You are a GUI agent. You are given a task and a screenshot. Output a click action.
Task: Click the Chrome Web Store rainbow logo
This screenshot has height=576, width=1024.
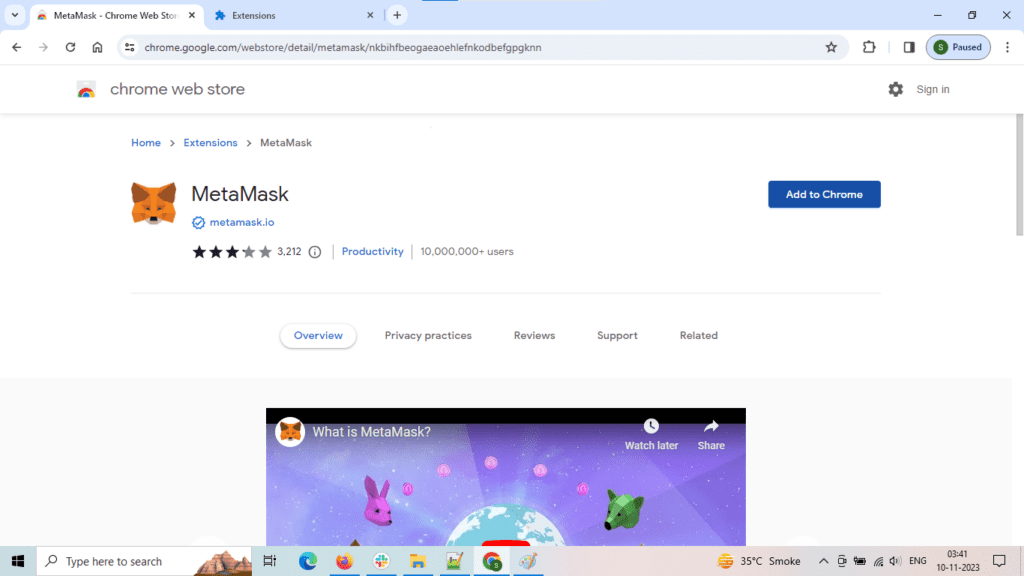86,89
